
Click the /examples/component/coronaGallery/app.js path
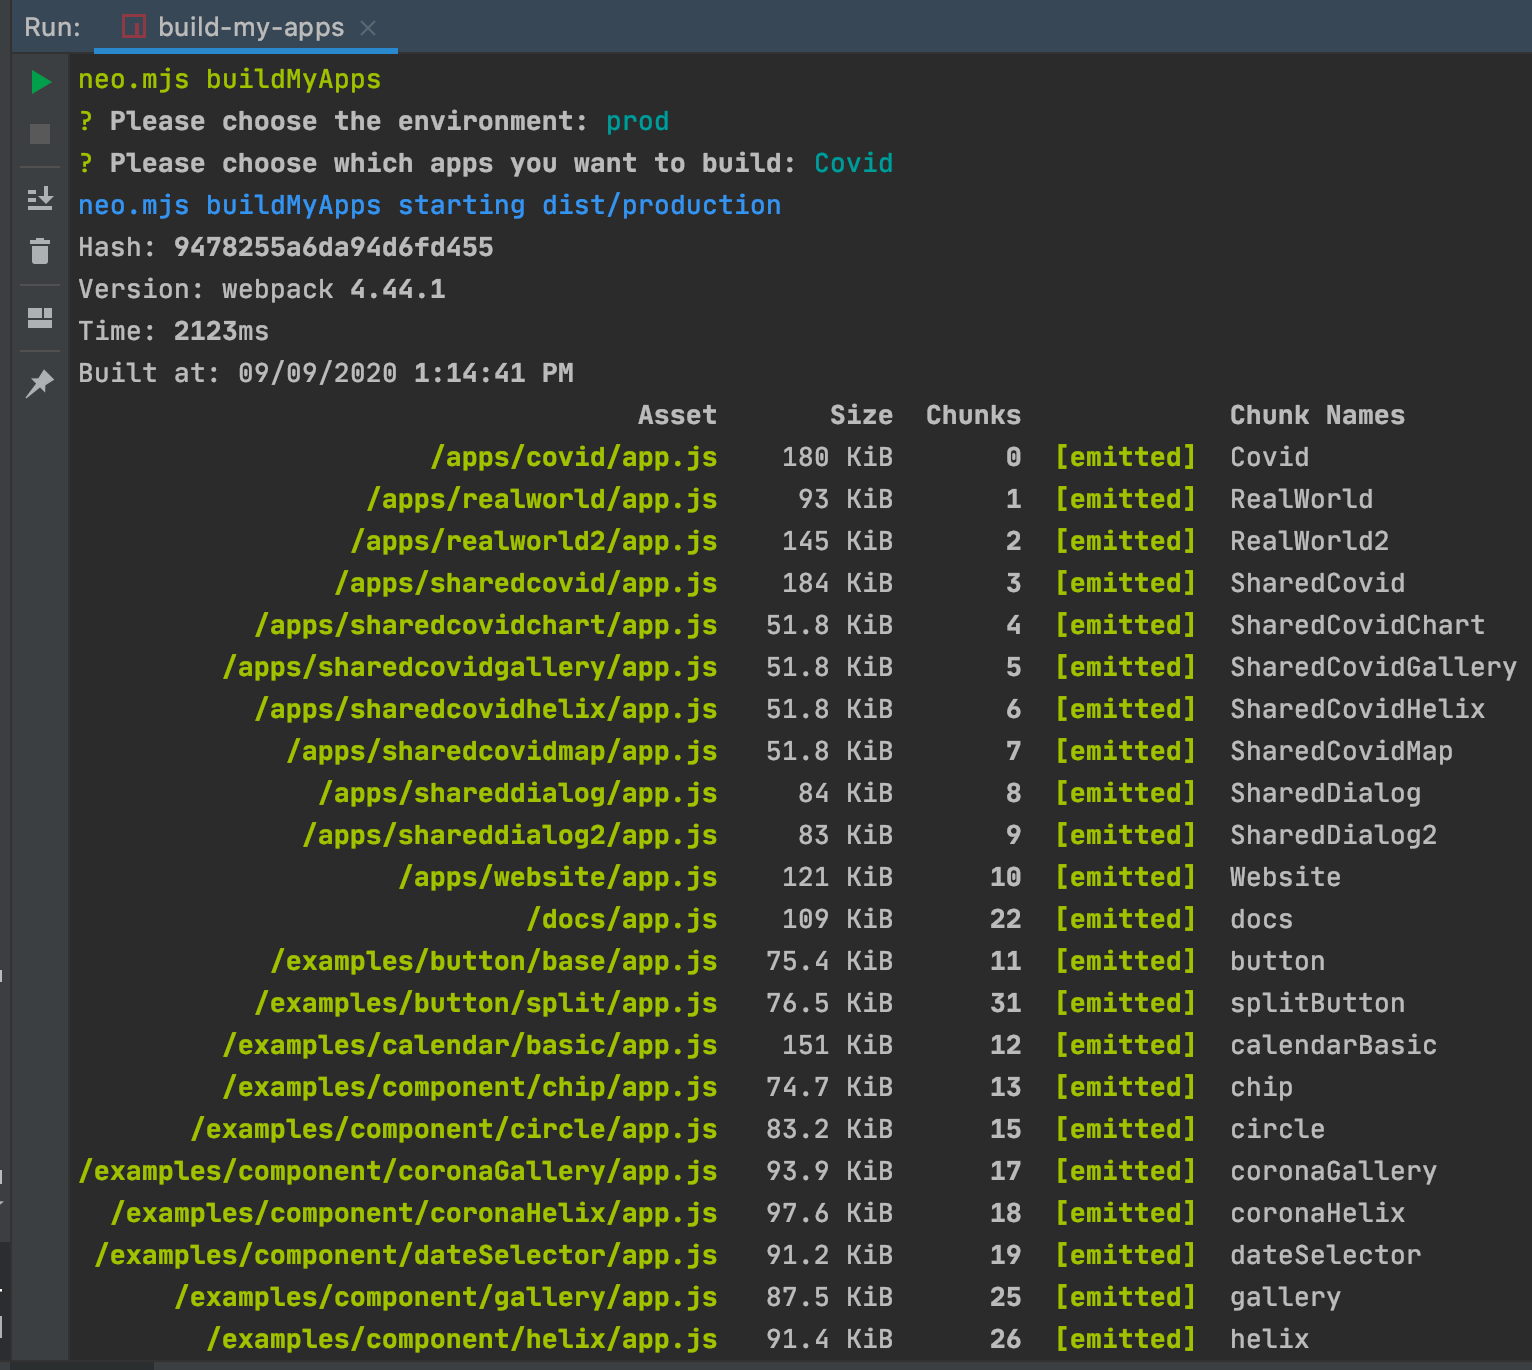[x=398, y=1171]
